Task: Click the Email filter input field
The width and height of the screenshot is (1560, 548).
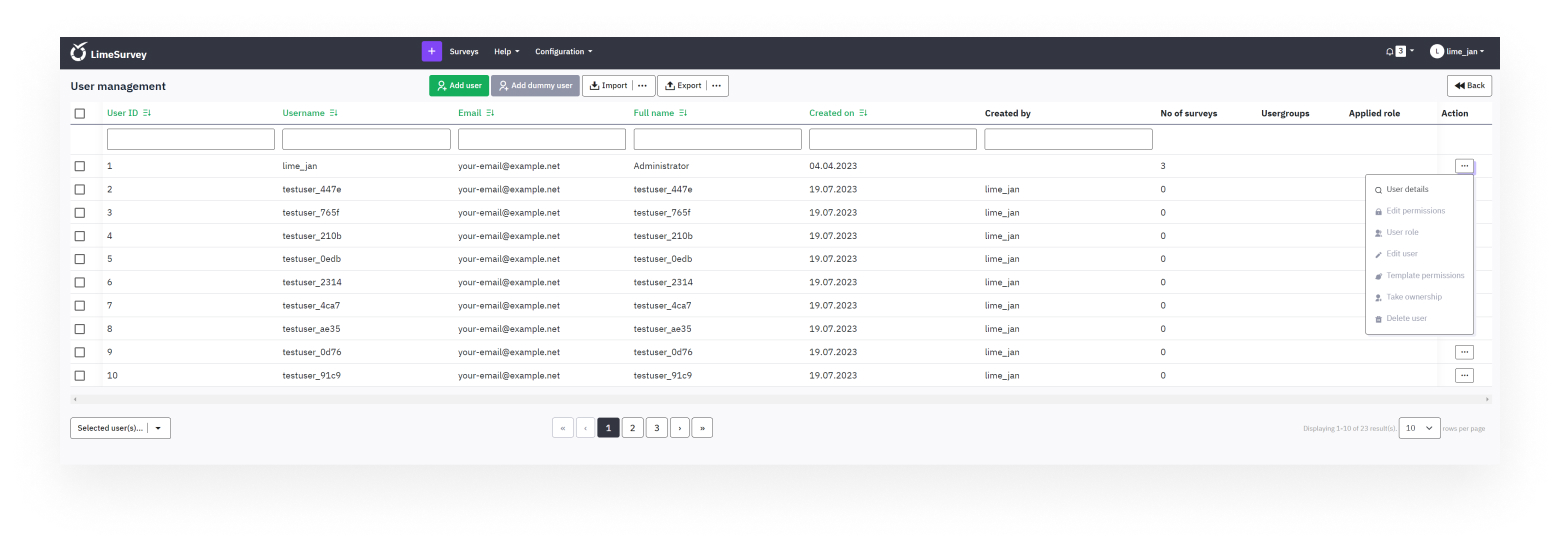Action: 541,139
